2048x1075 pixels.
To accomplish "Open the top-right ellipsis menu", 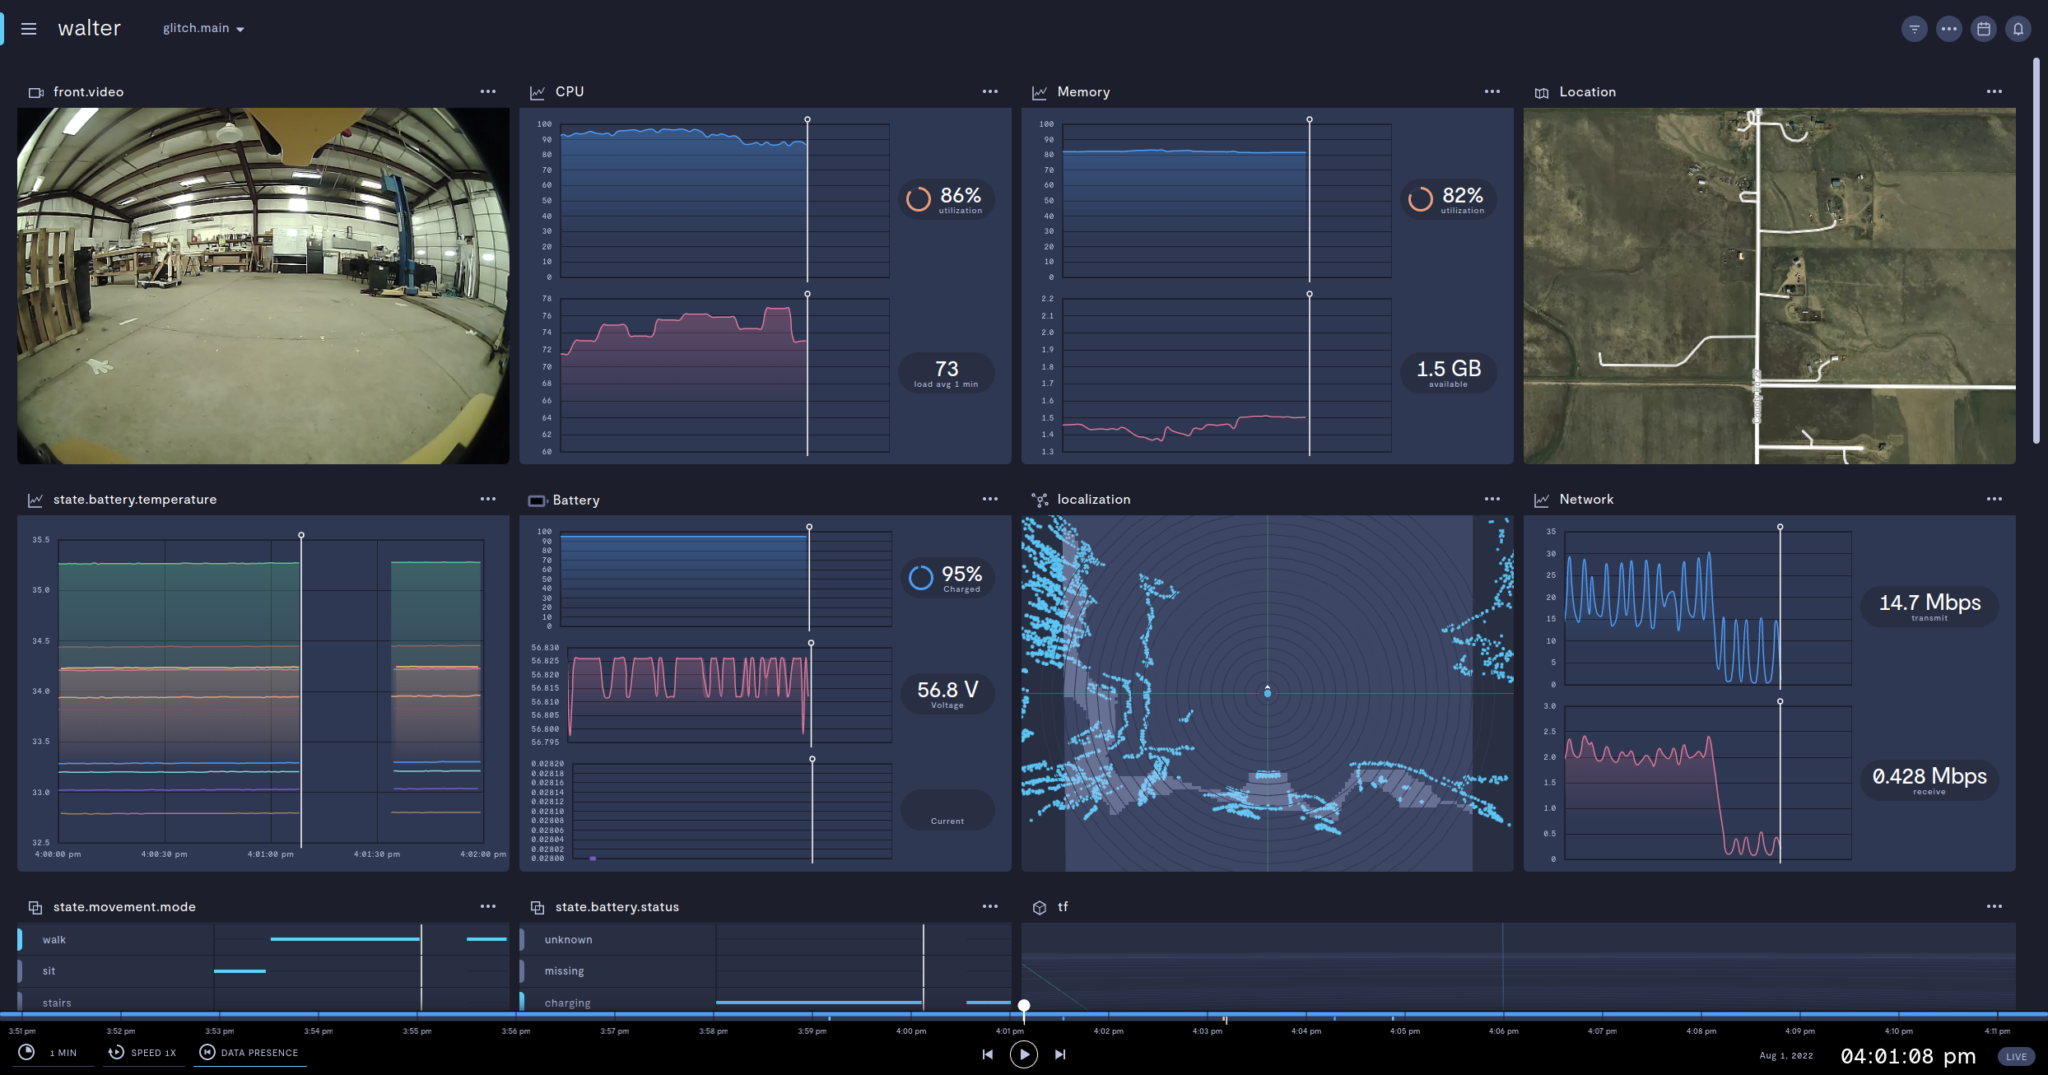I will tap(1949, 28).
